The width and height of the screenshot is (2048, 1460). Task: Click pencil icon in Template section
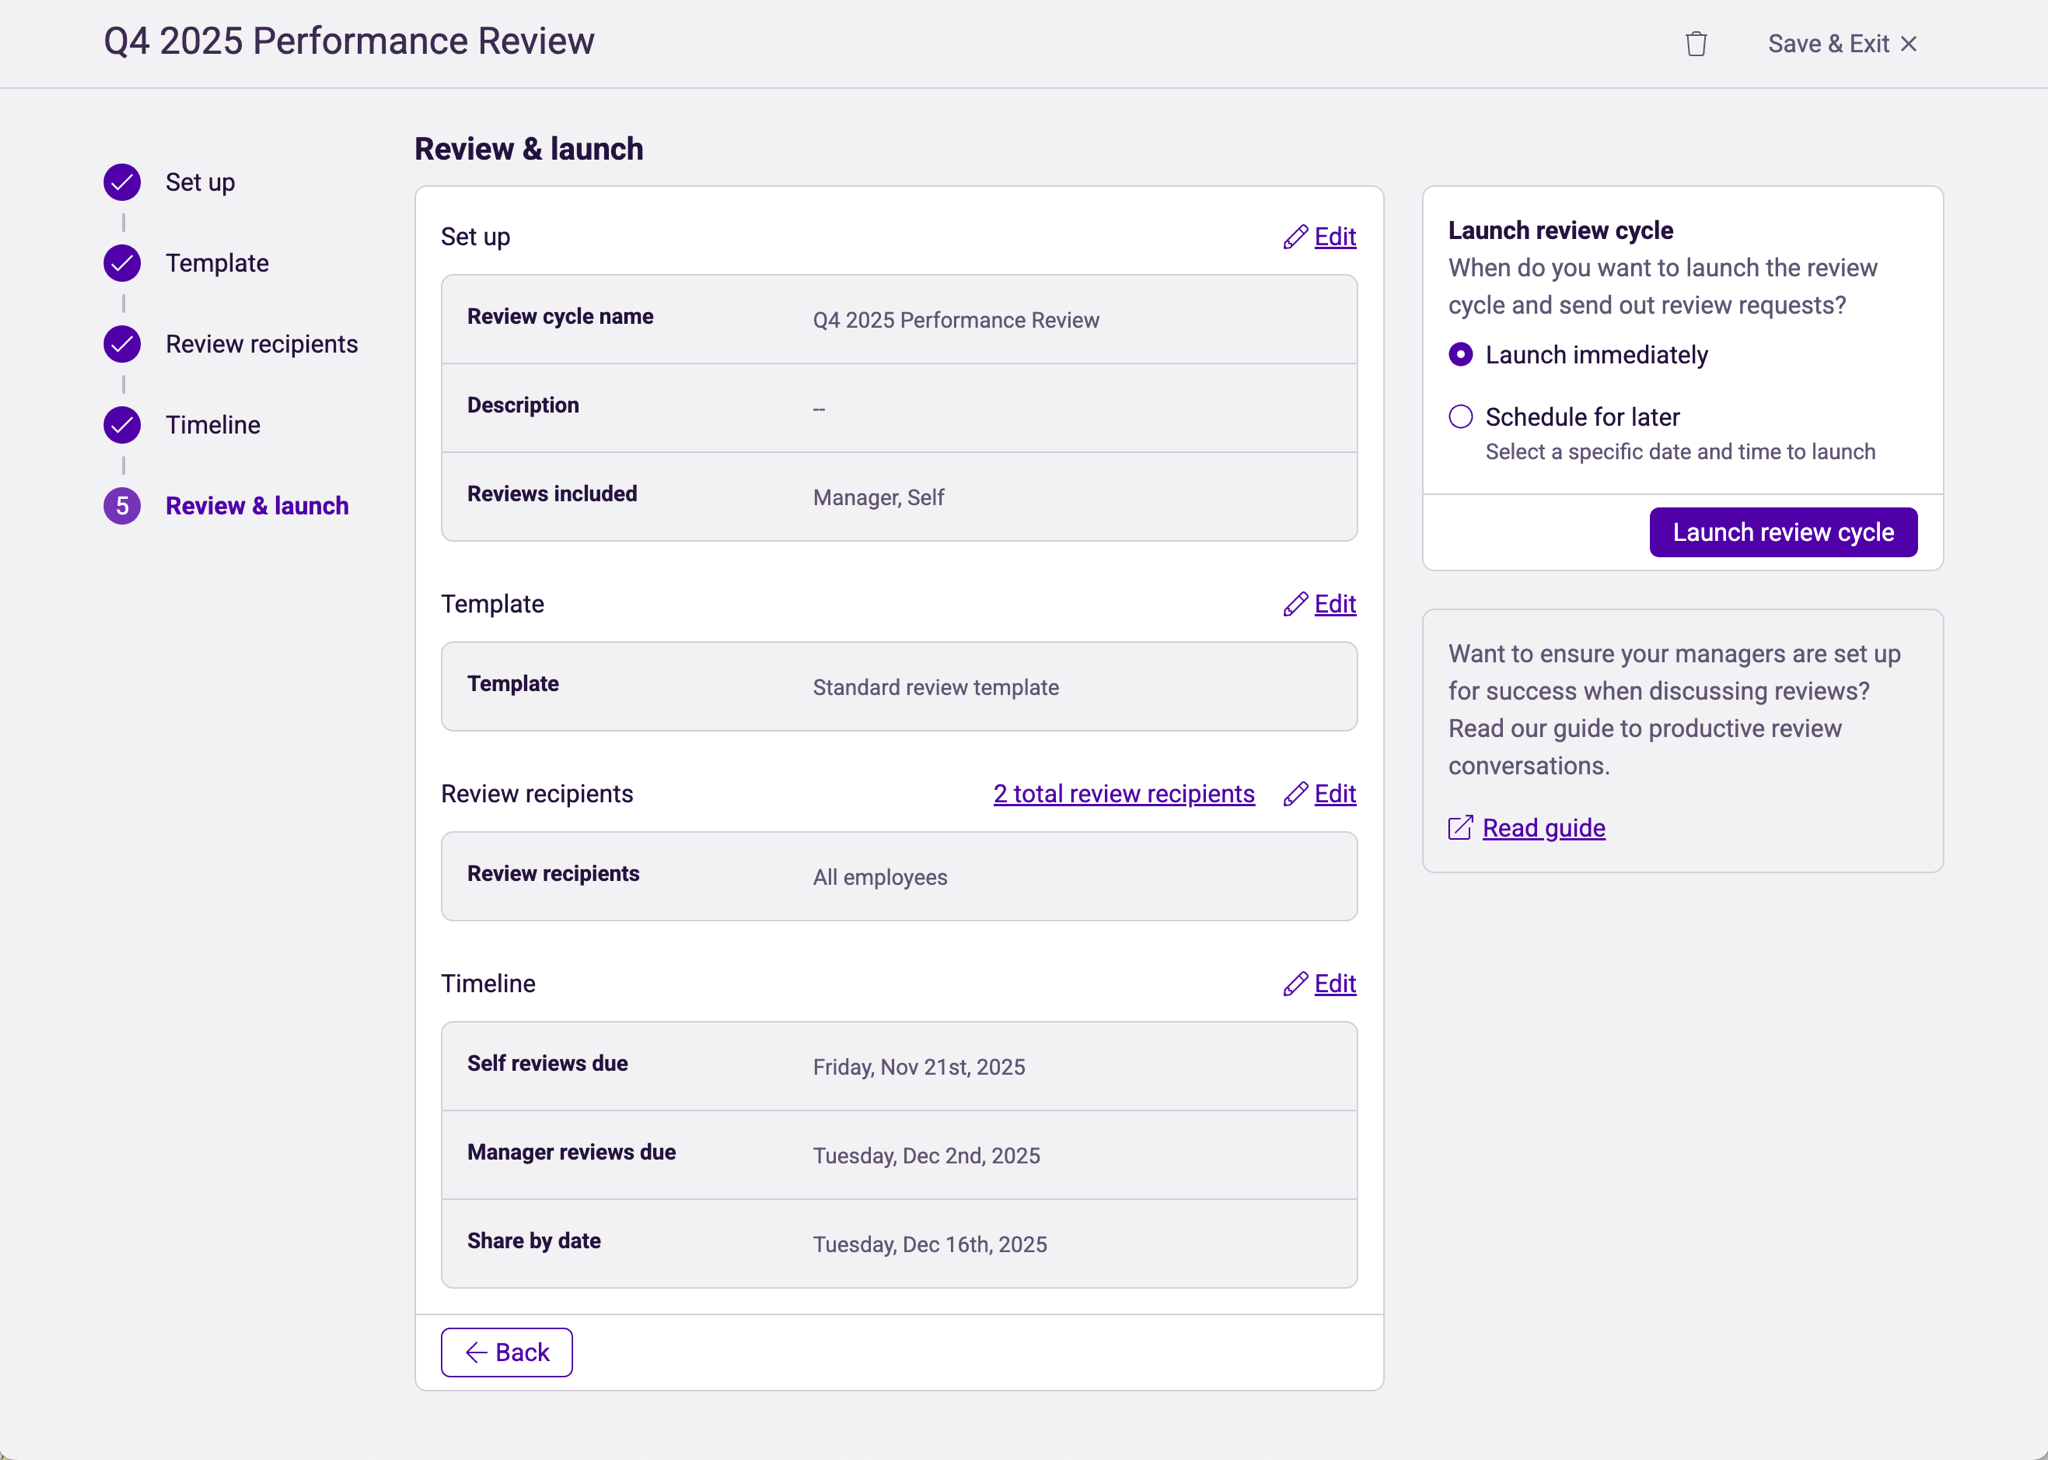tap(1295, 604)
